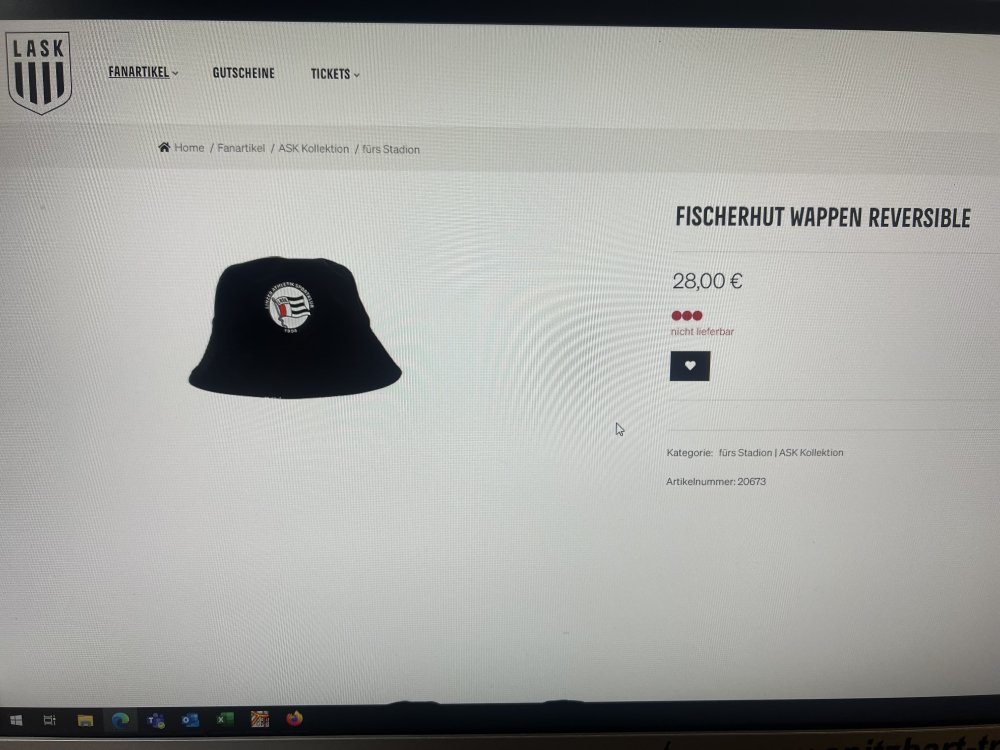Launch Excel from the taskbar

click(x=224, y=719)
